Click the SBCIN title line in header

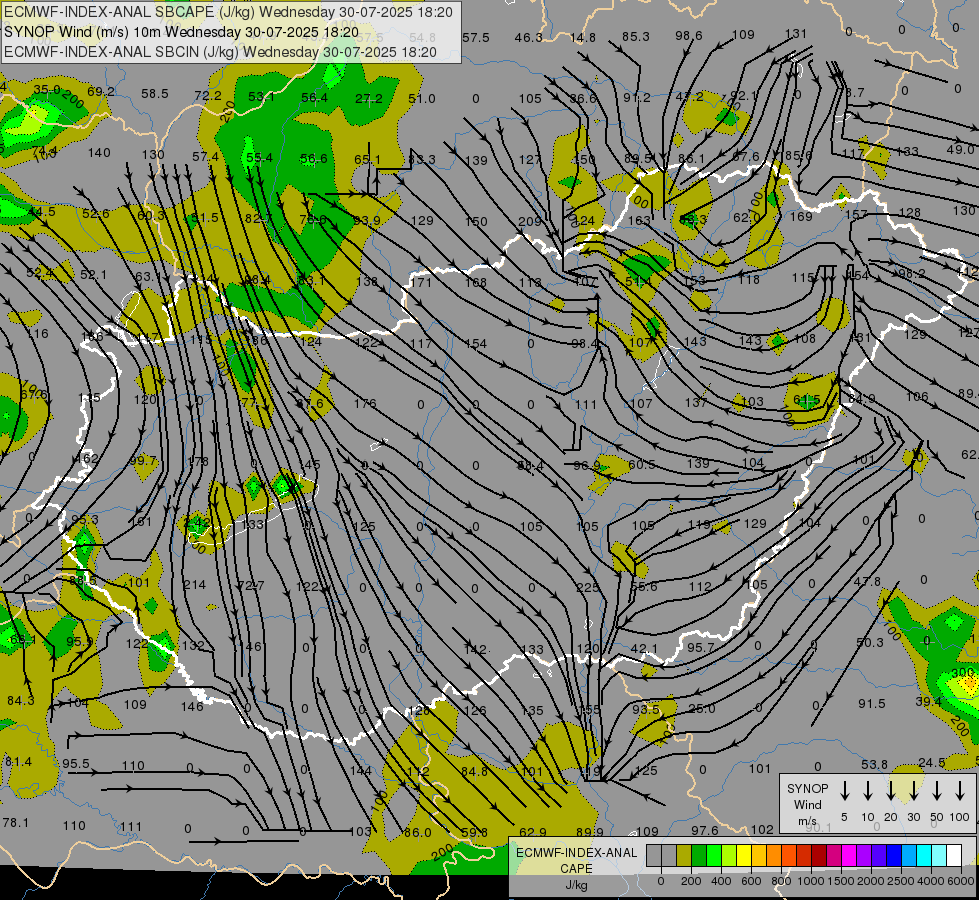(220, 52)
